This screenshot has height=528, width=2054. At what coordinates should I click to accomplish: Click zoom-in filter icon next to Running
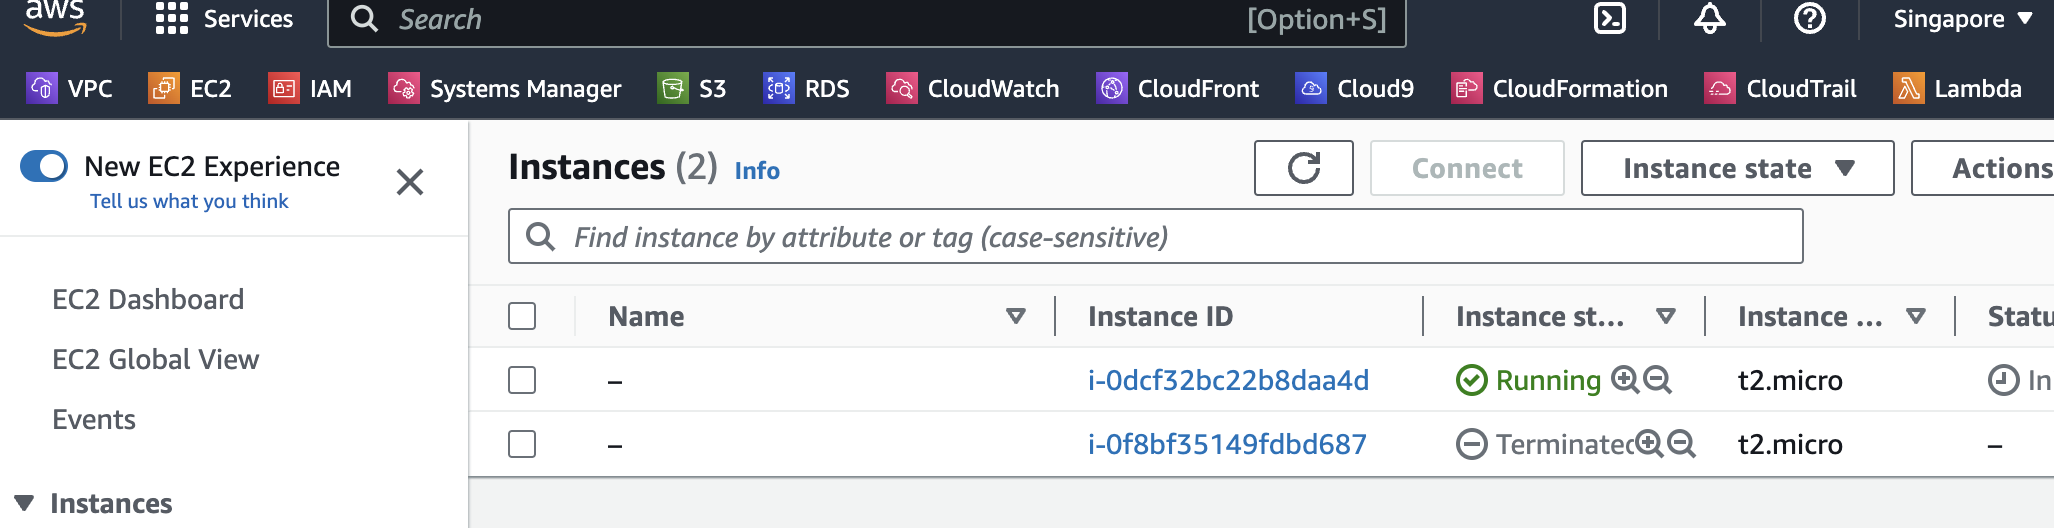[1625, 379]
